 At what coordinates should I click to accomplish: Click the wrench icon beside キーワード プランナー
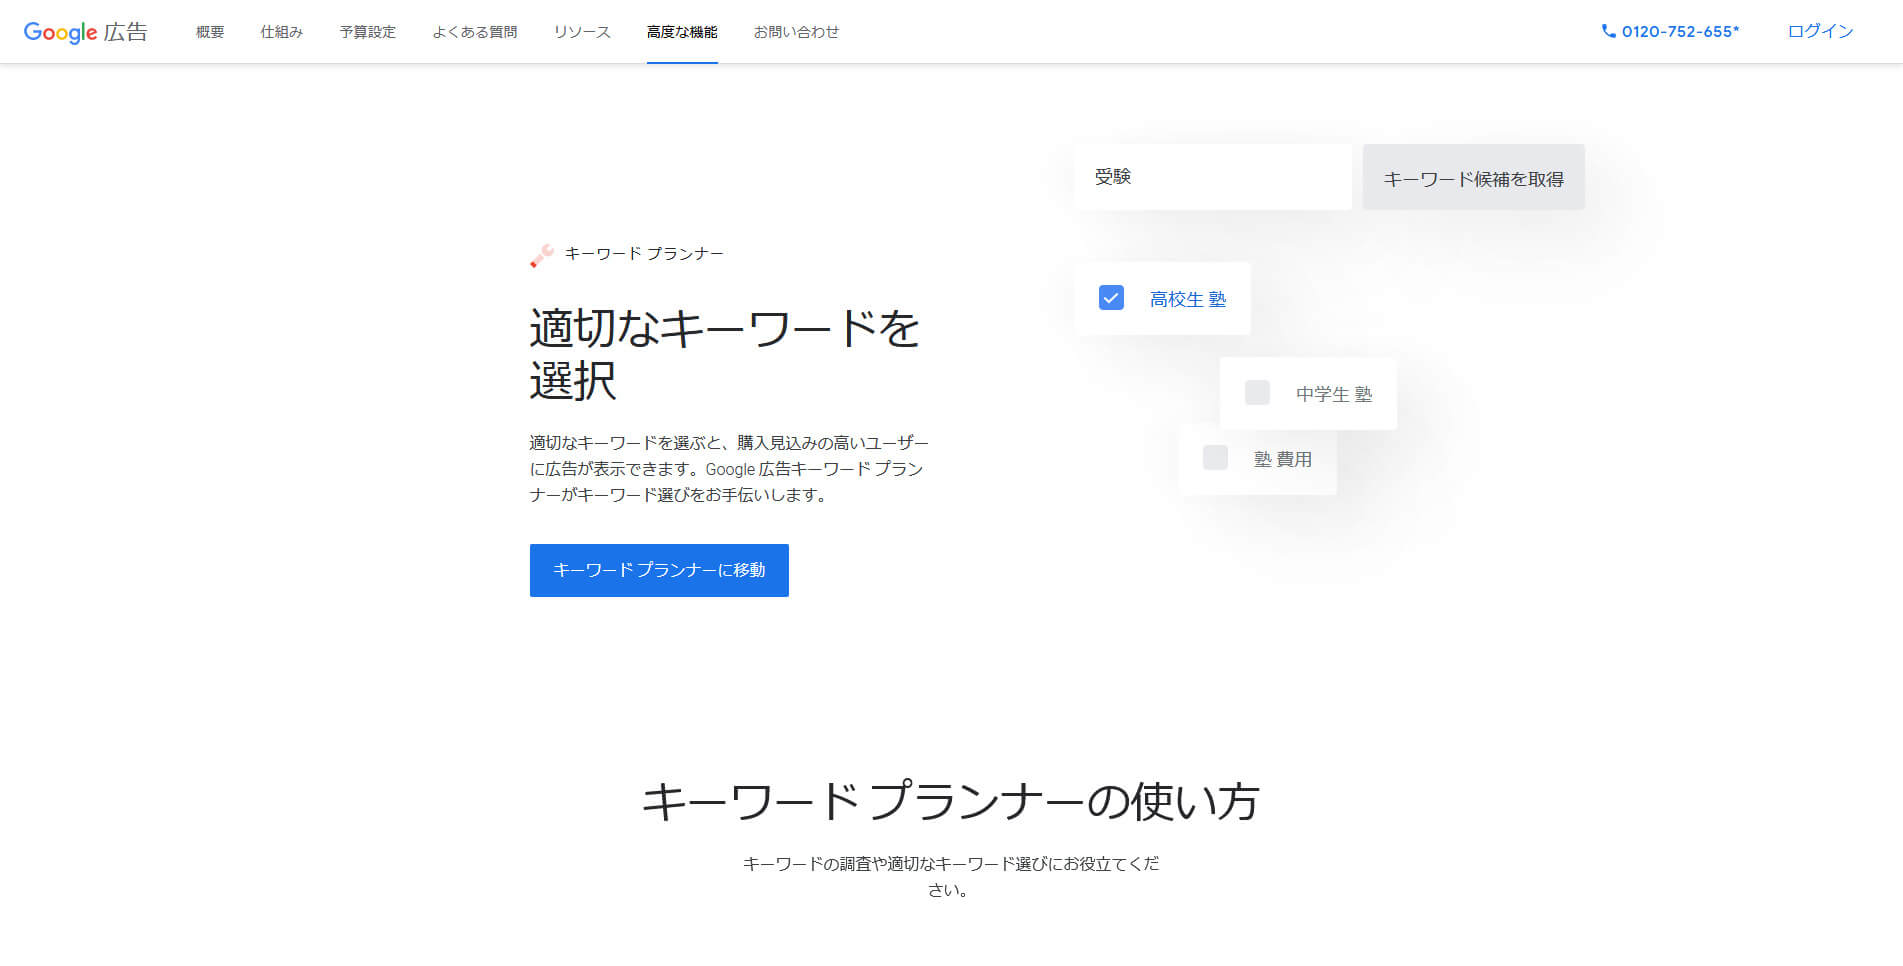(541, 256)
